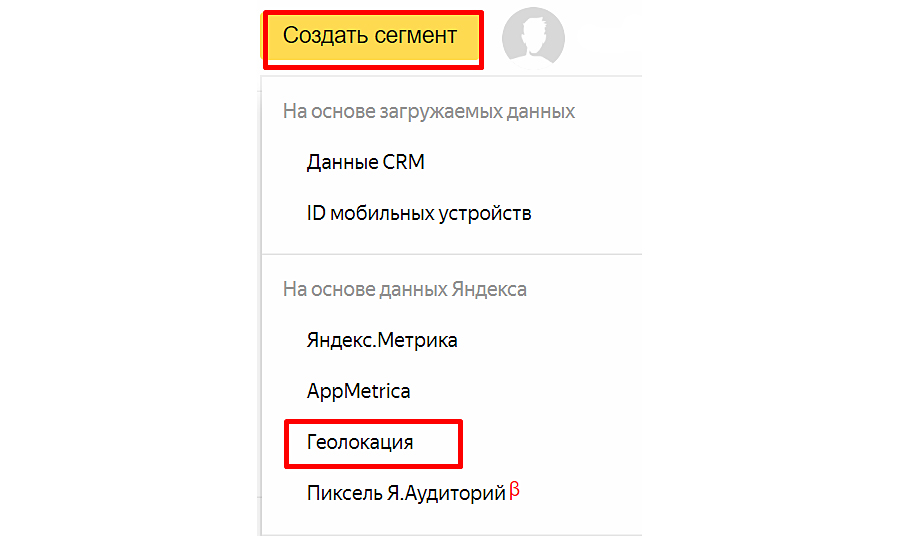Image resolution: width=900 pixels, height=536 pixels.
Task: Select Данные CRM from the menu
Action: pyautogui.click(x=365, y=162)
